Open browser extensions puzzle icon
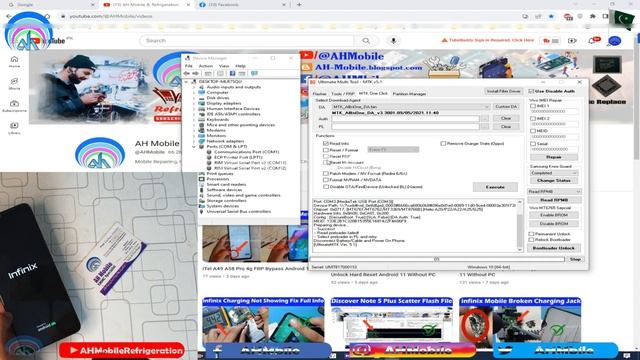This screenshot has width=640, height=360. (593, 16)
